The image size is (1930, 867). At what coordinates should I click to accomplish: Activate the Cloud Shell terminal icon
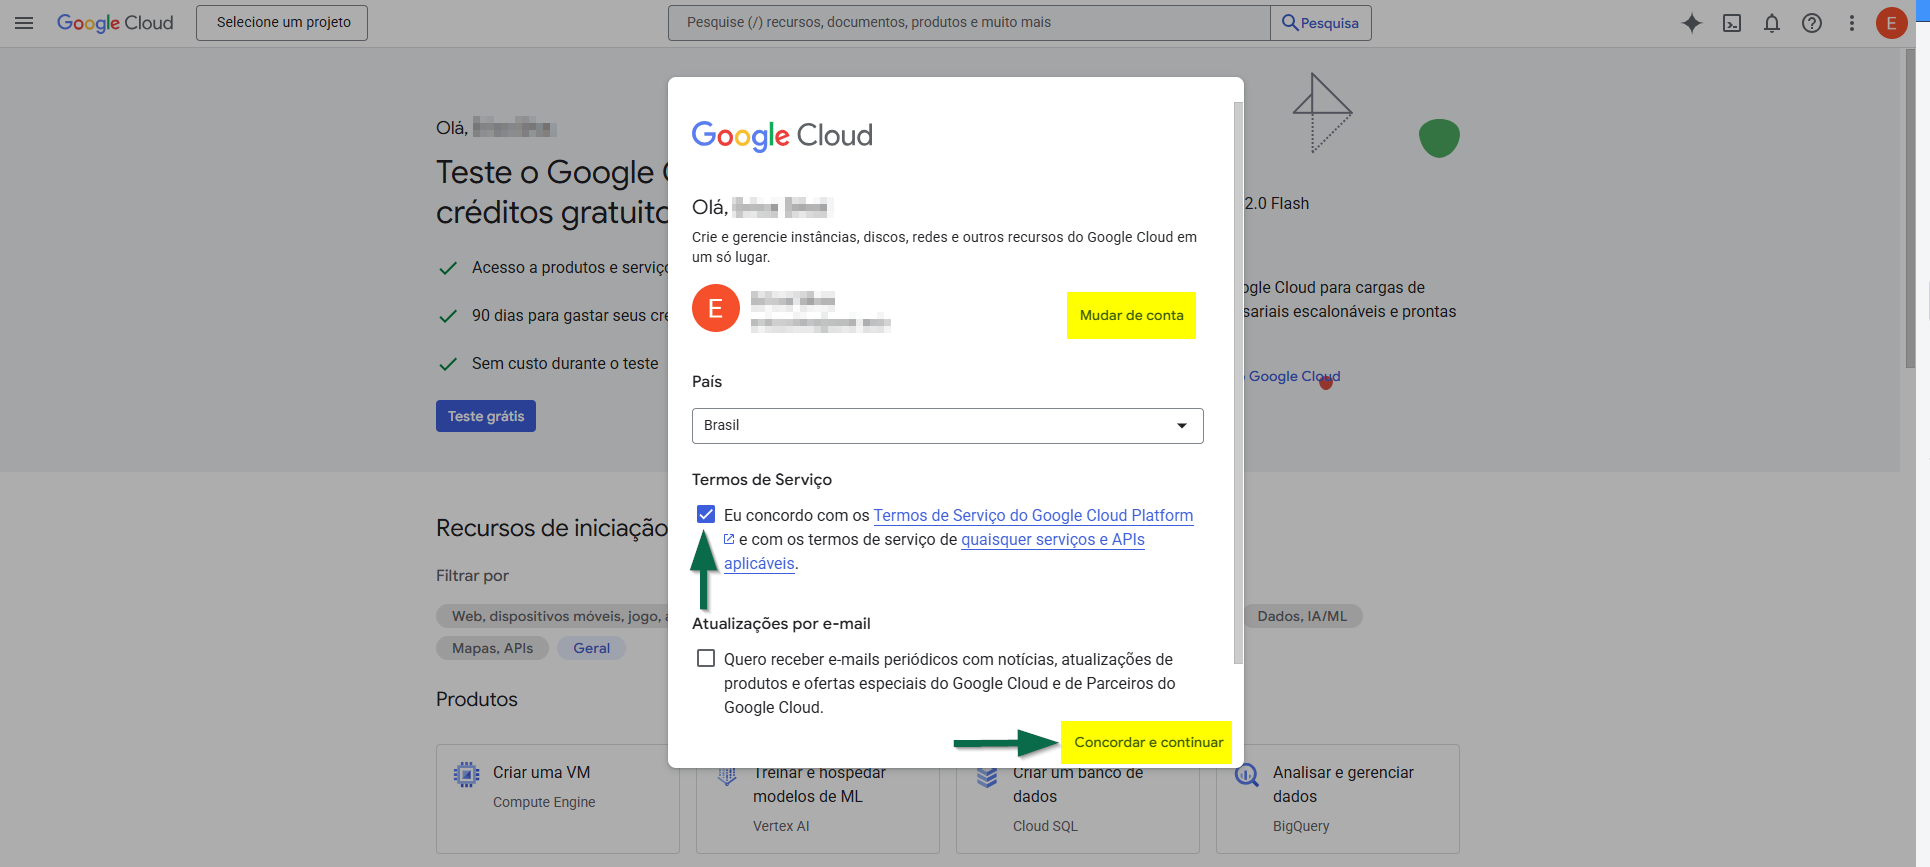(x=1732, y=23)
